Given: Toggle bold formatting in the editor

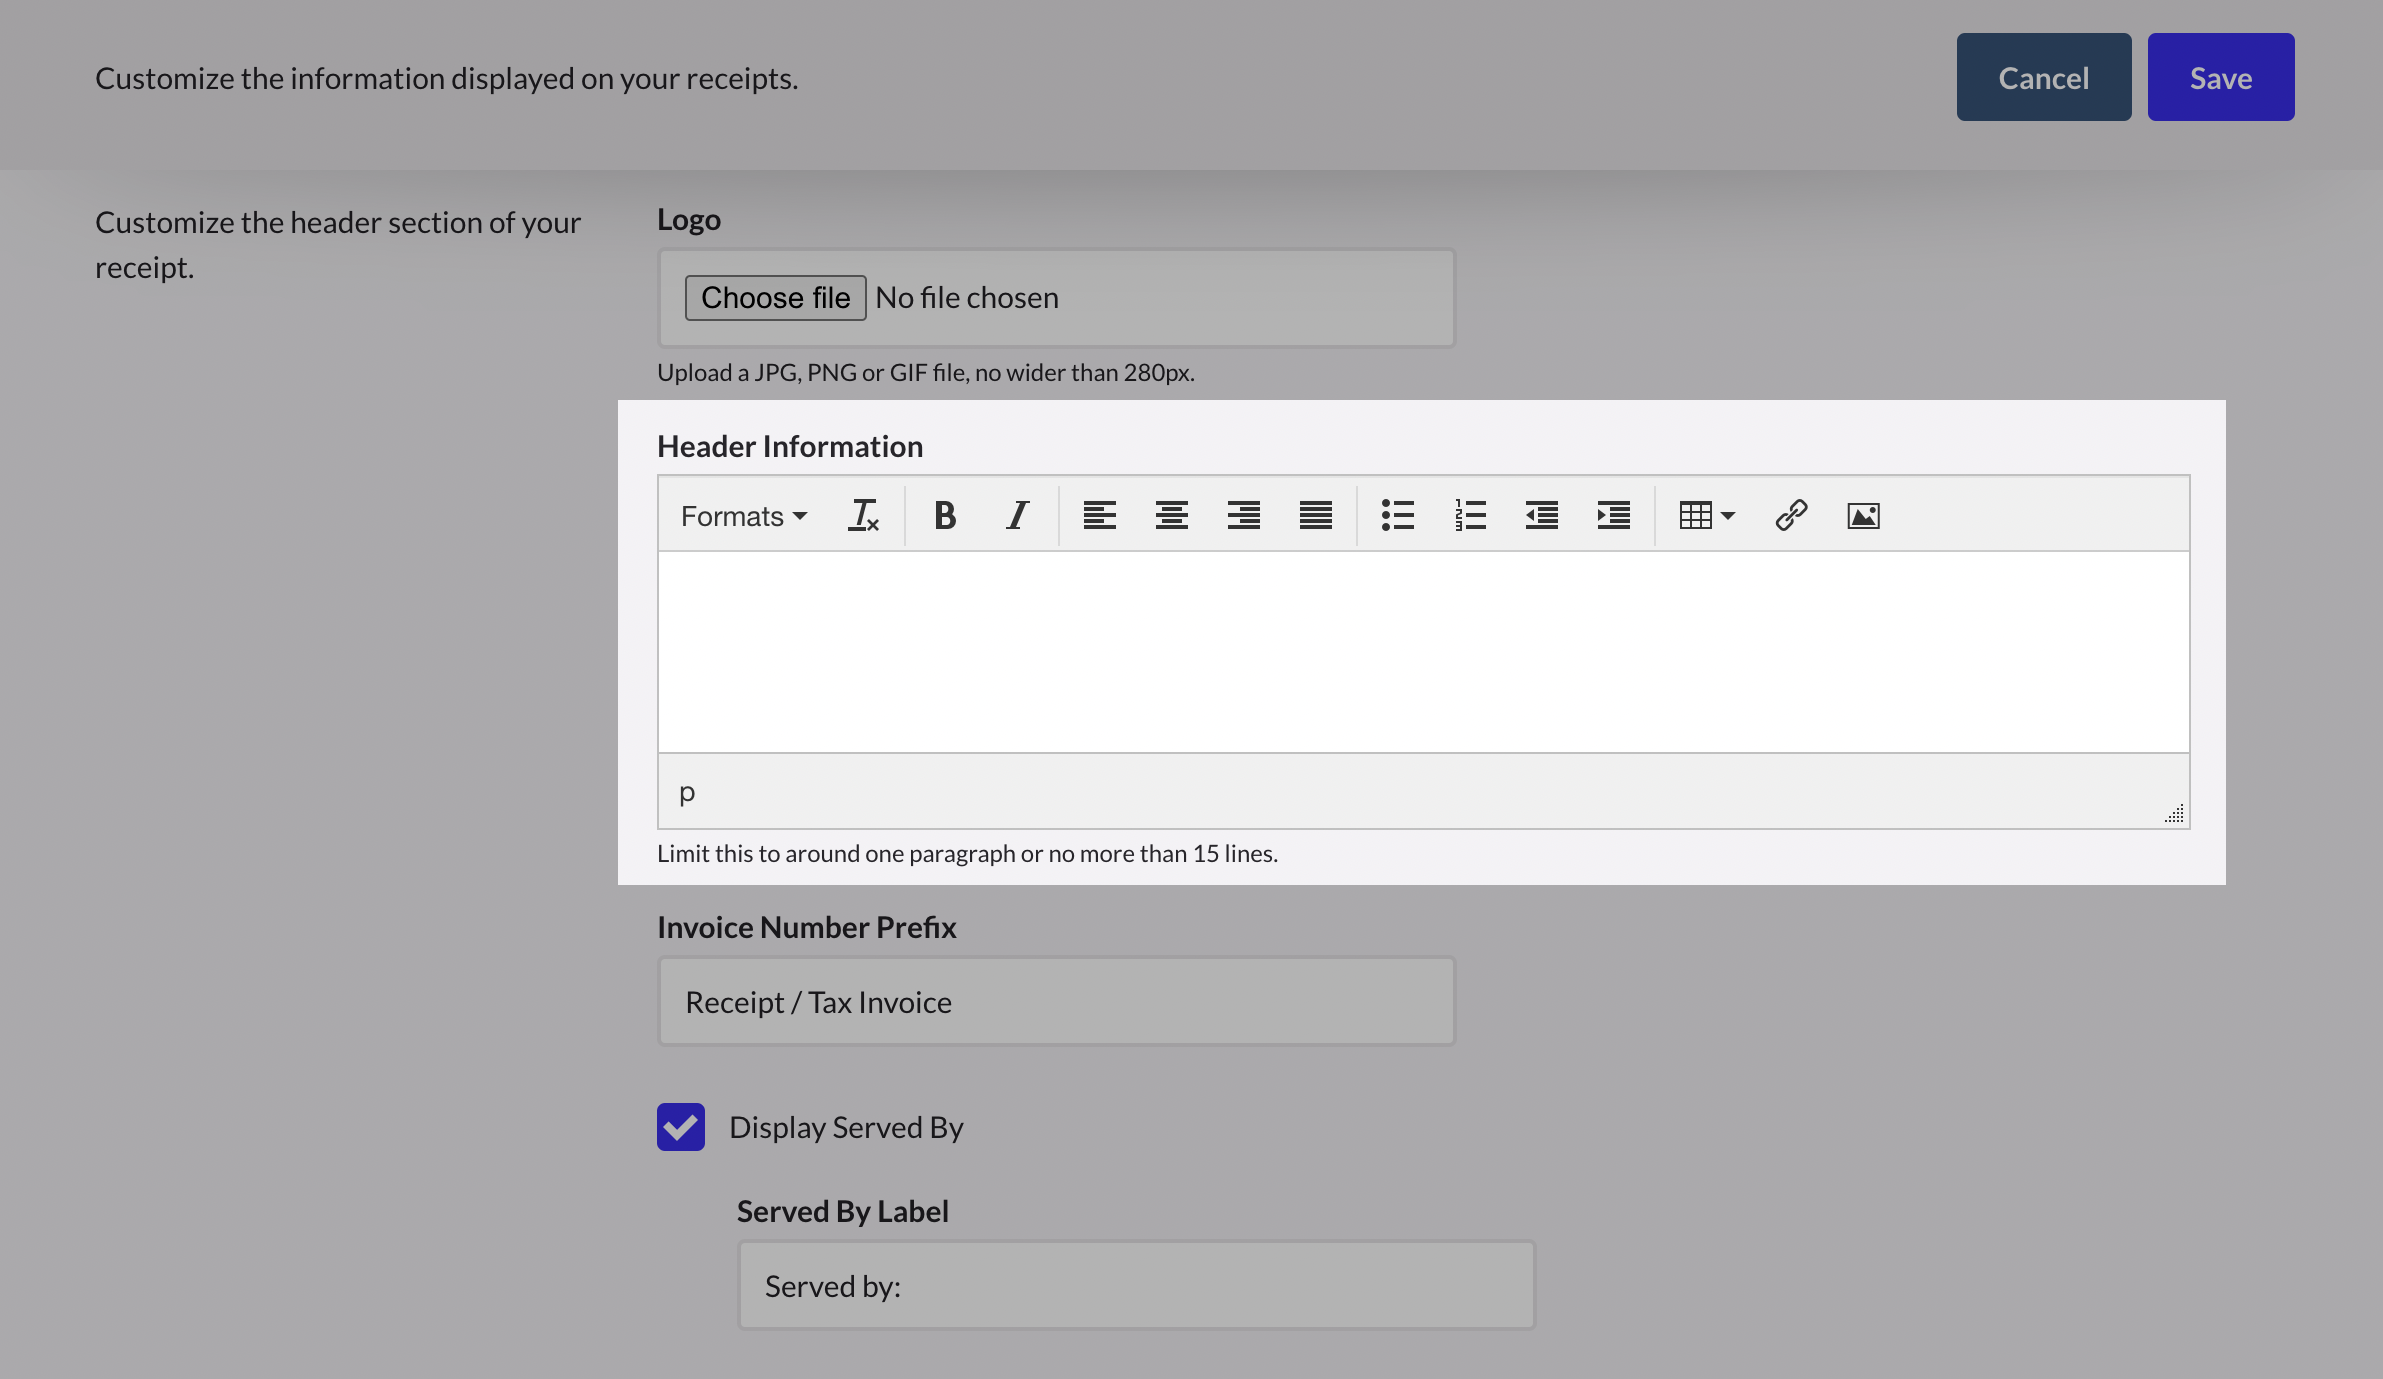Looking at the screenshot, I should pyautogui.click(x=943, y=515).
